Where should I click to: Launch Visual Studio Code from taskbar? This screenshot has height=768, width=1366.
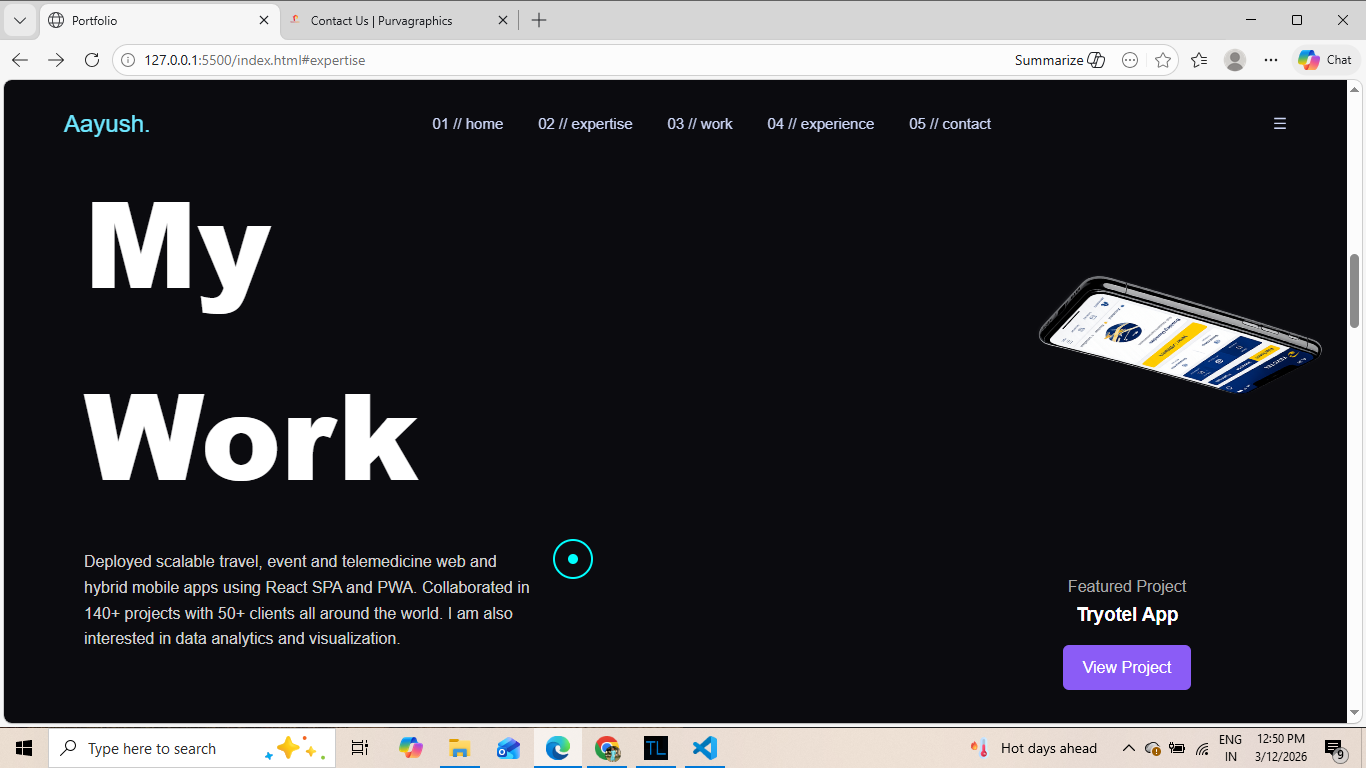pos(705,748)
